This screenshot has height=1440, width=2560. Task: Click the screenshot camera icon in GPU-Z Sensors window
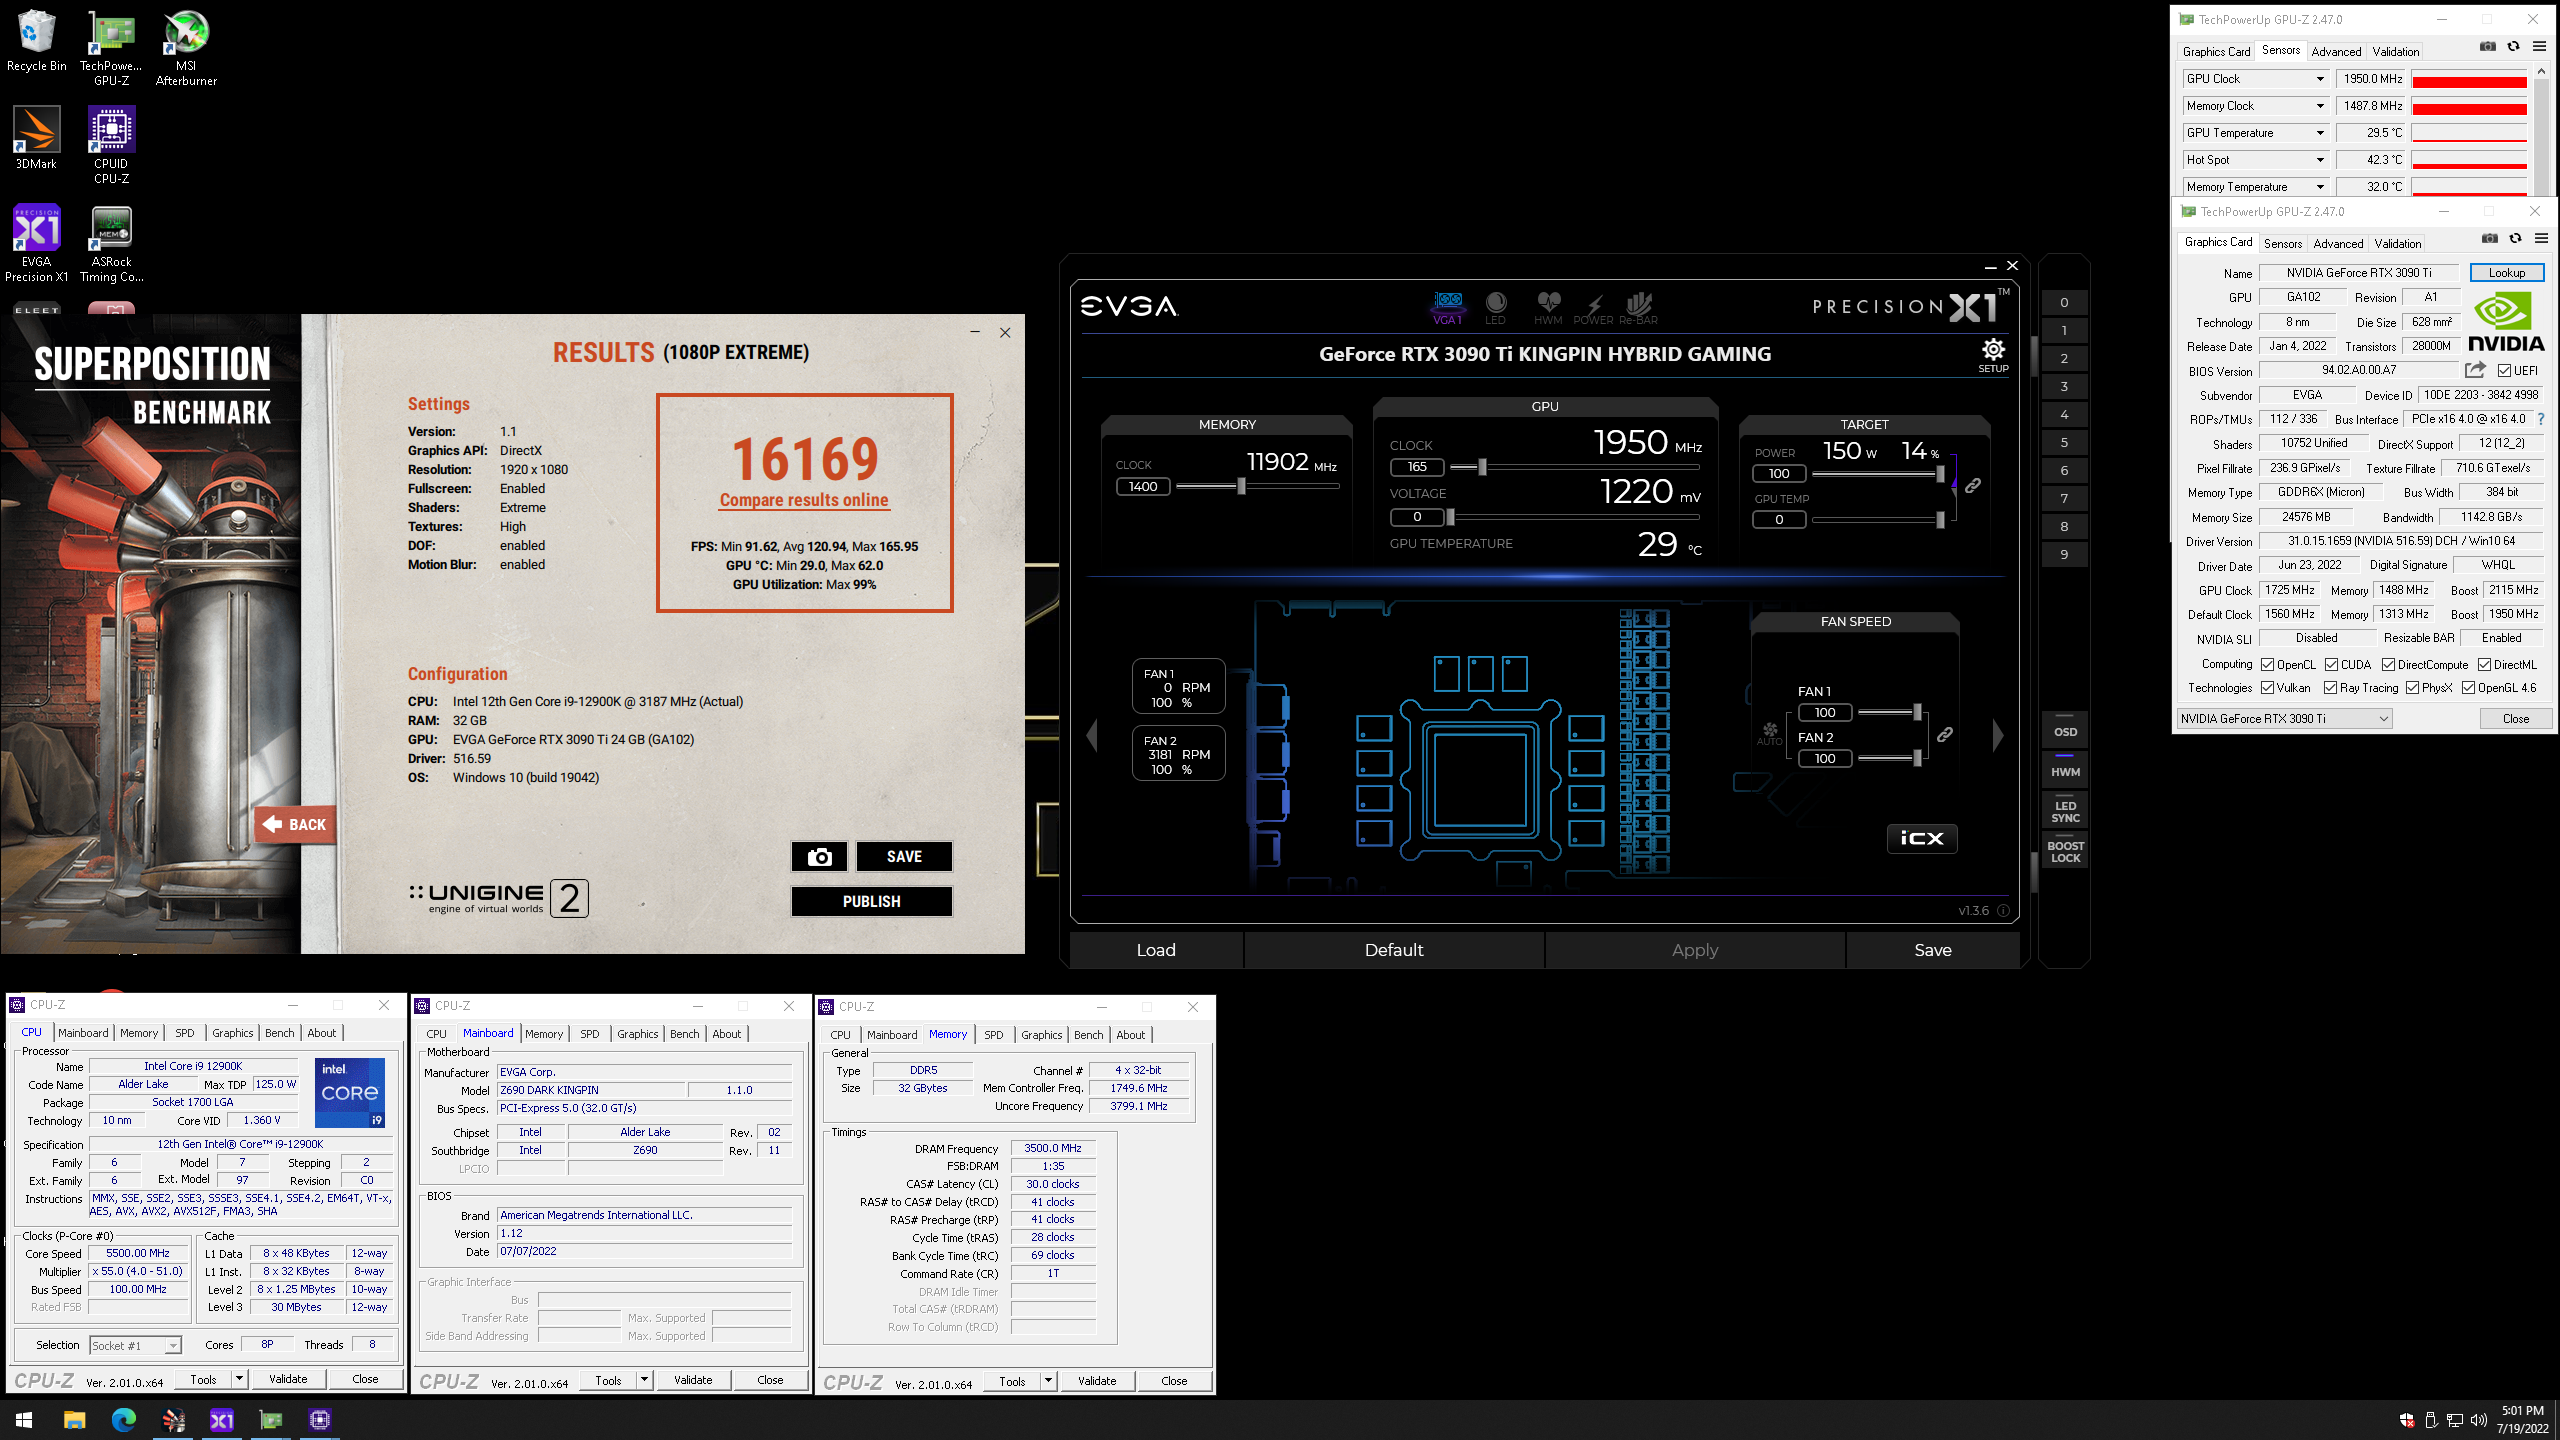[2488, 47]
